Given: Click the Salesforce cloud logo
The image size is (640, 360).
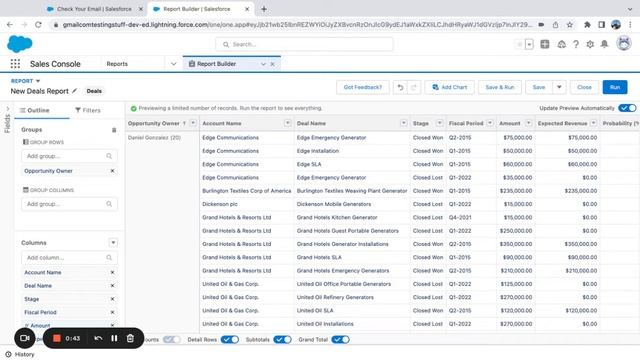Looking at the screenshot, I should point(20,44).
